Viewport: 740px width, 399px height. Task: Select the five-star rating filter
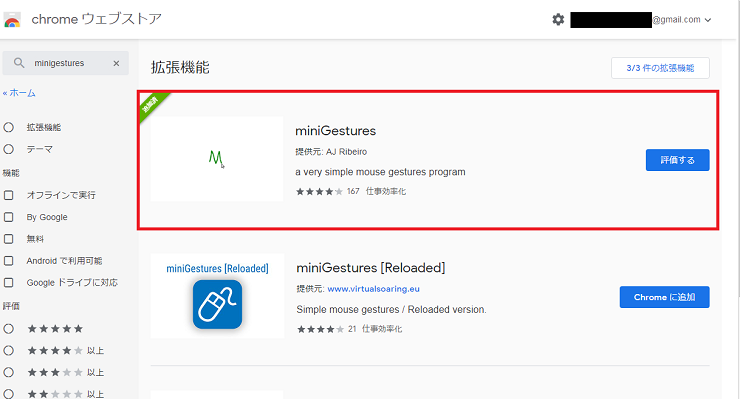[x=8, y=329]
